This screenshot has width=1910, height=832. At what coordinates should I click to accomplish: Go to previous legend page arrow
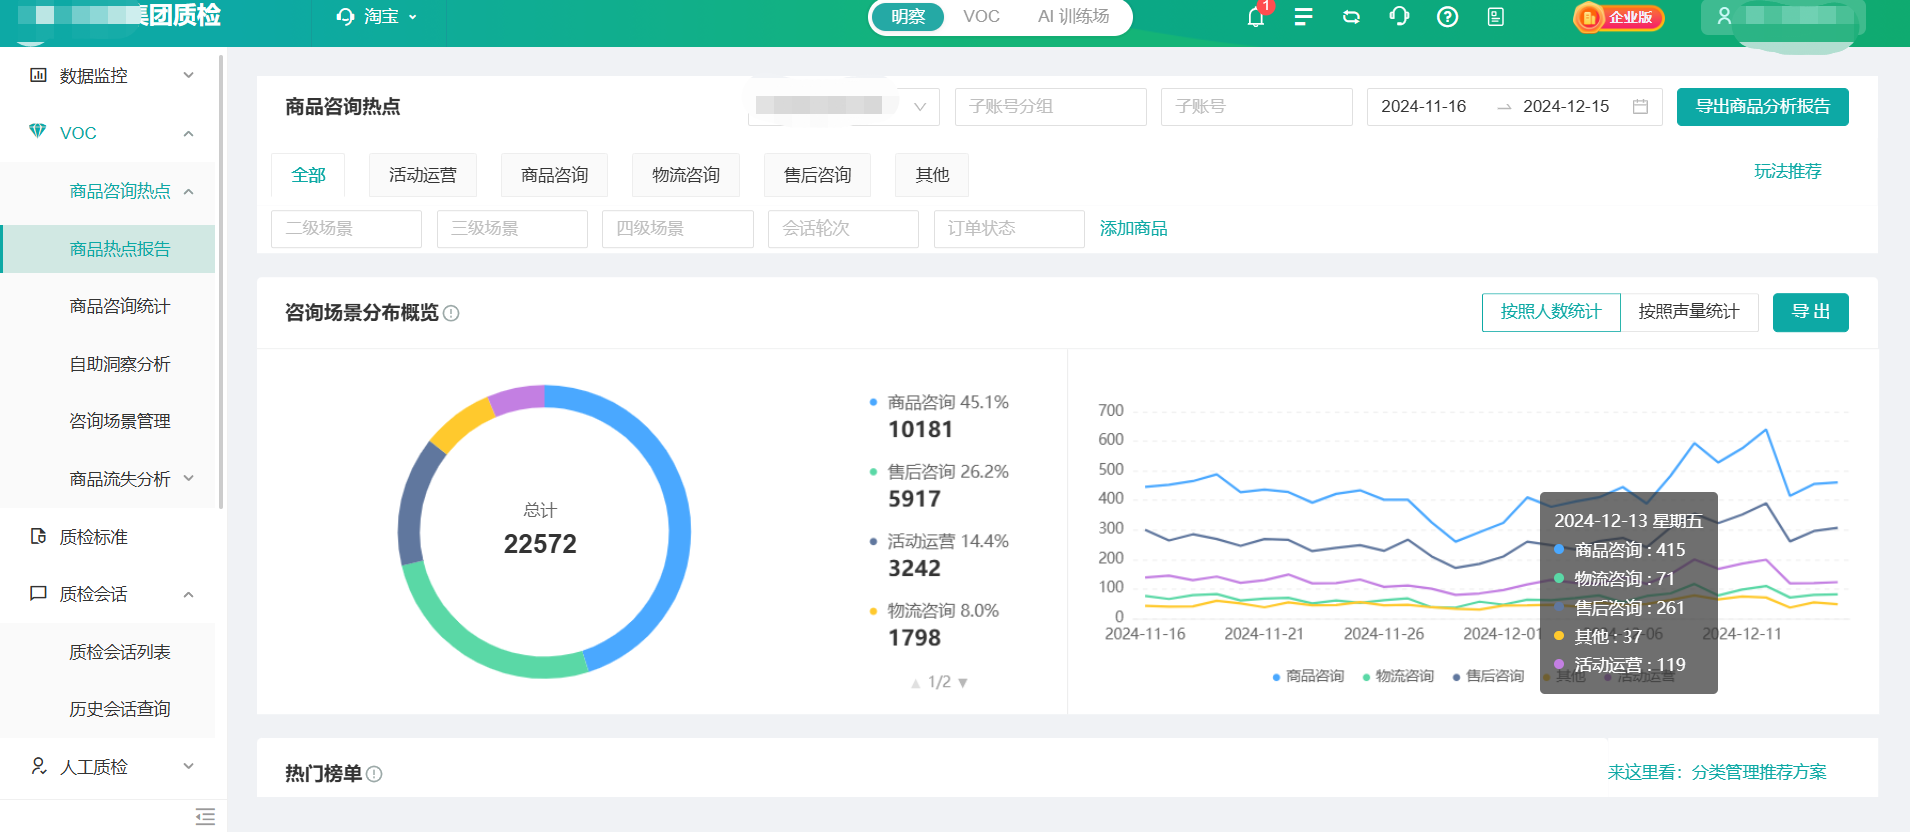[915, 683]
